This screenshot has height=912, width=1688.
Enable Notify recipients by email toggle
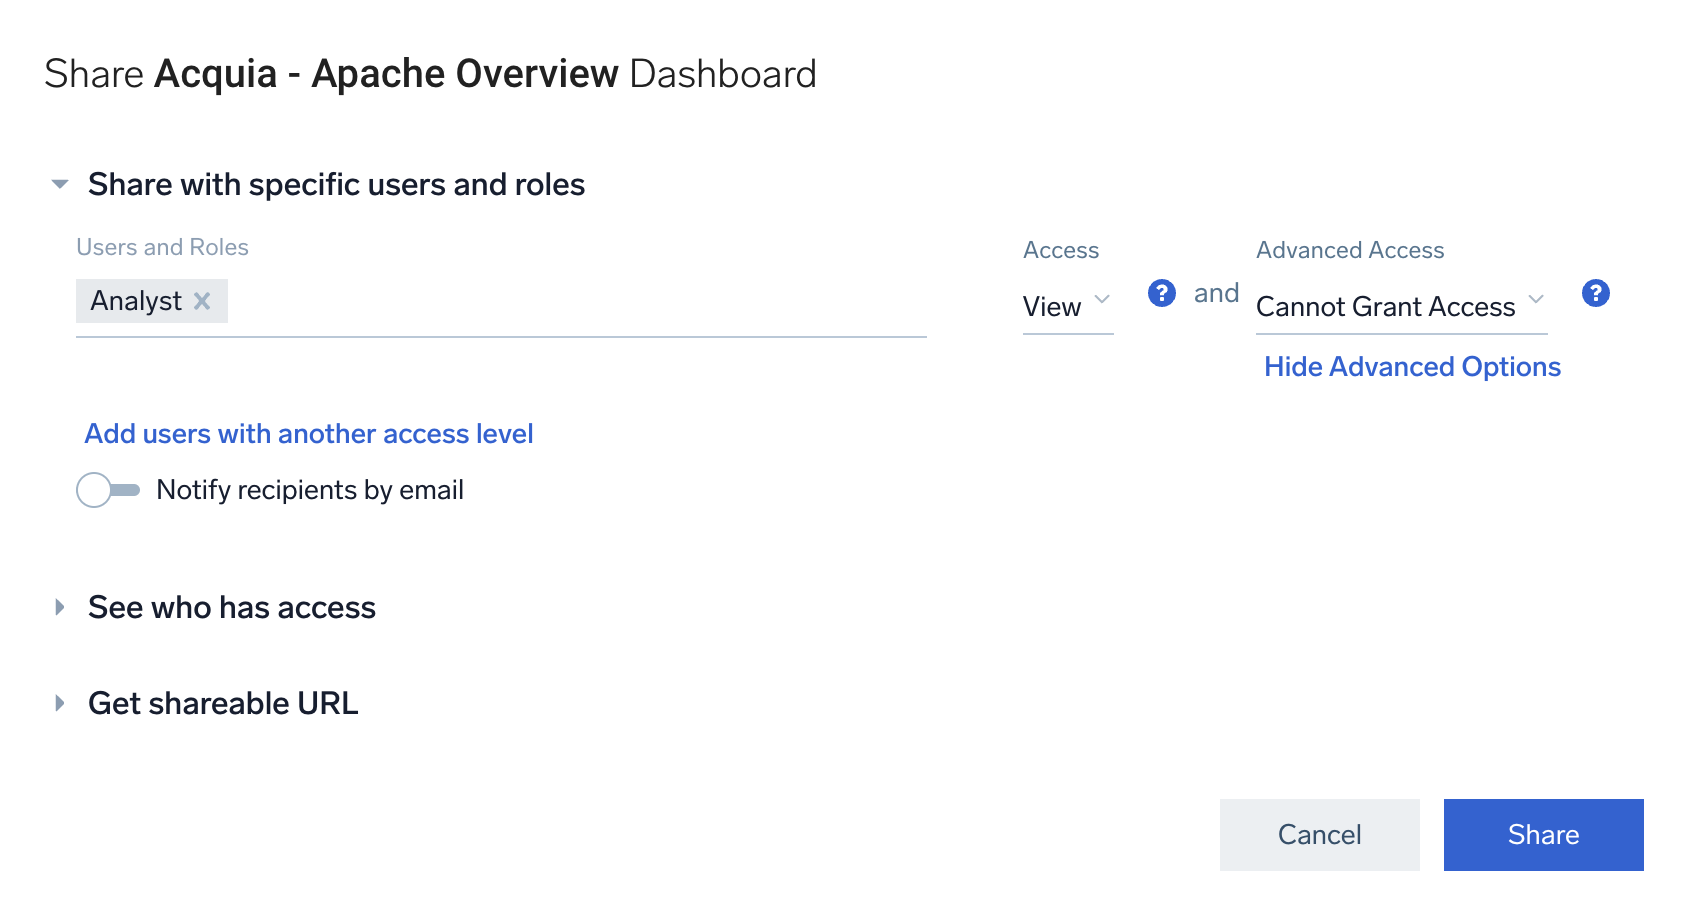coord(108,490)
